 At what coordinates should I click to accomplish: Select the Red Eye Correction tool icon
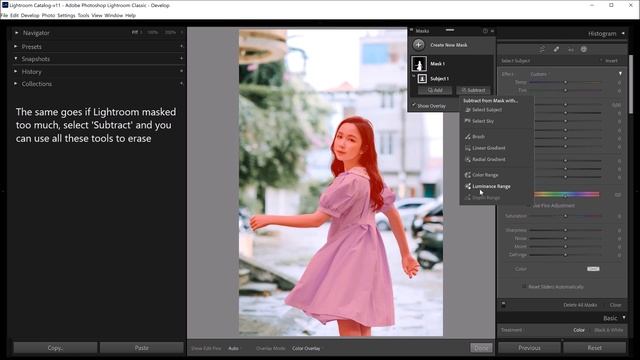[x=571, y=49]
